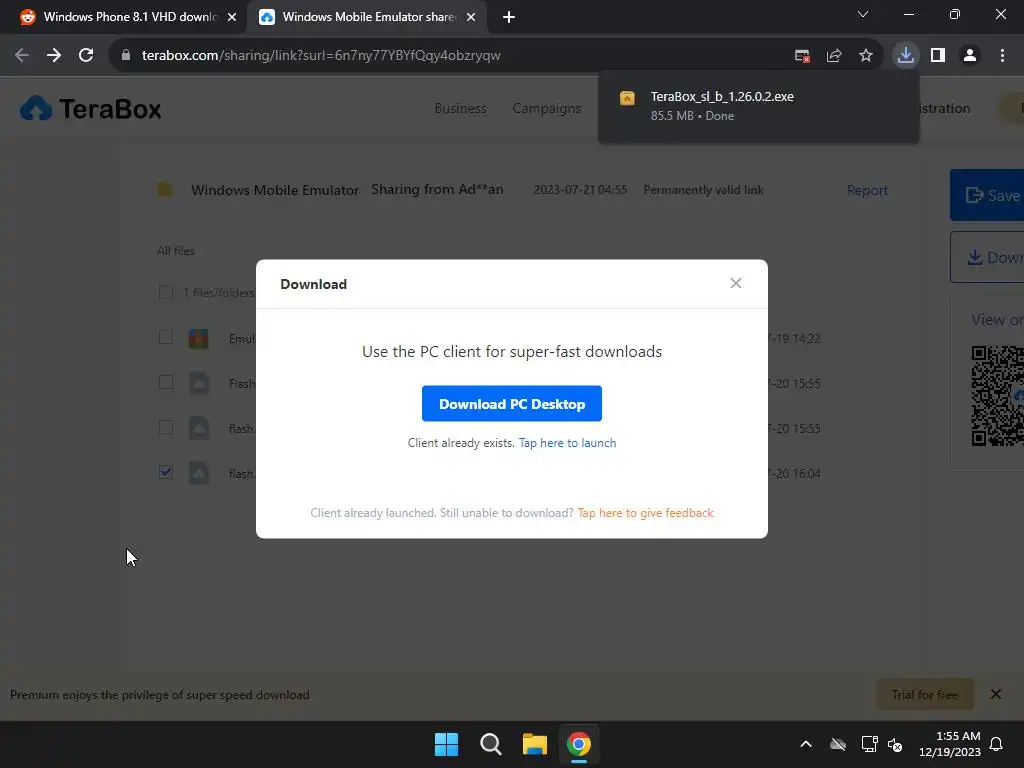Viewport: 1024px width, 768px height.
Task: Click the blocked pop-up icon in address bar
Action: coord(802,56)
